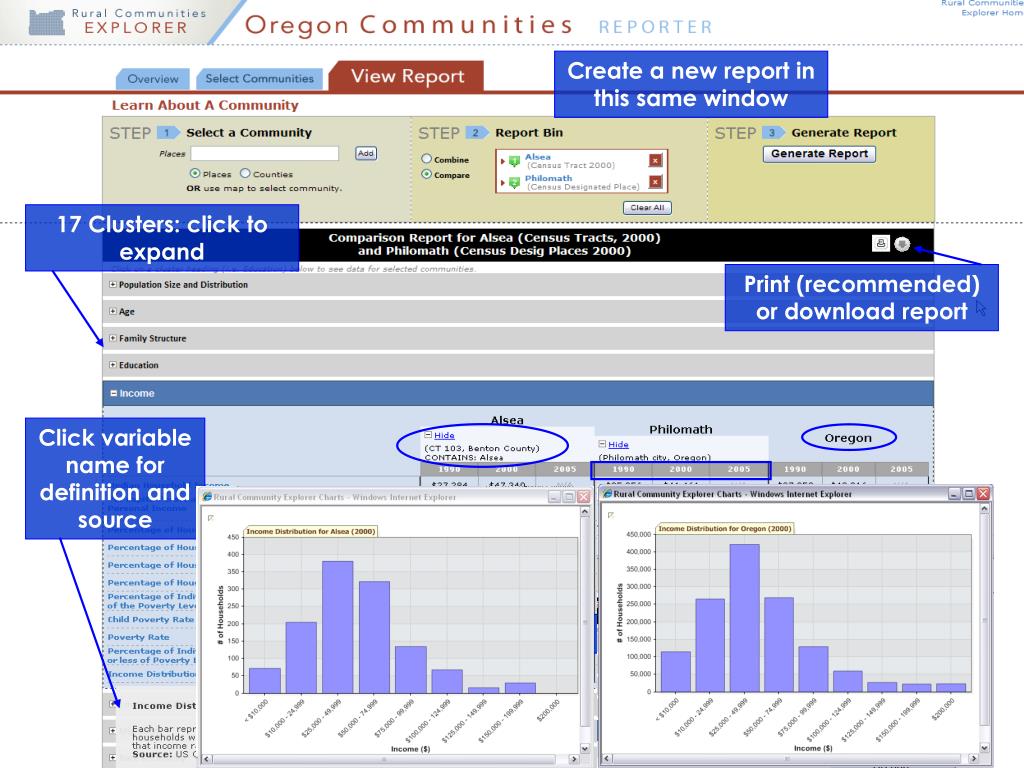The width and height of the screenshot is (1024, 768).
Task: Collapse Alsea column using minus box
Action: pyautogui.click(x=428, y=435)
